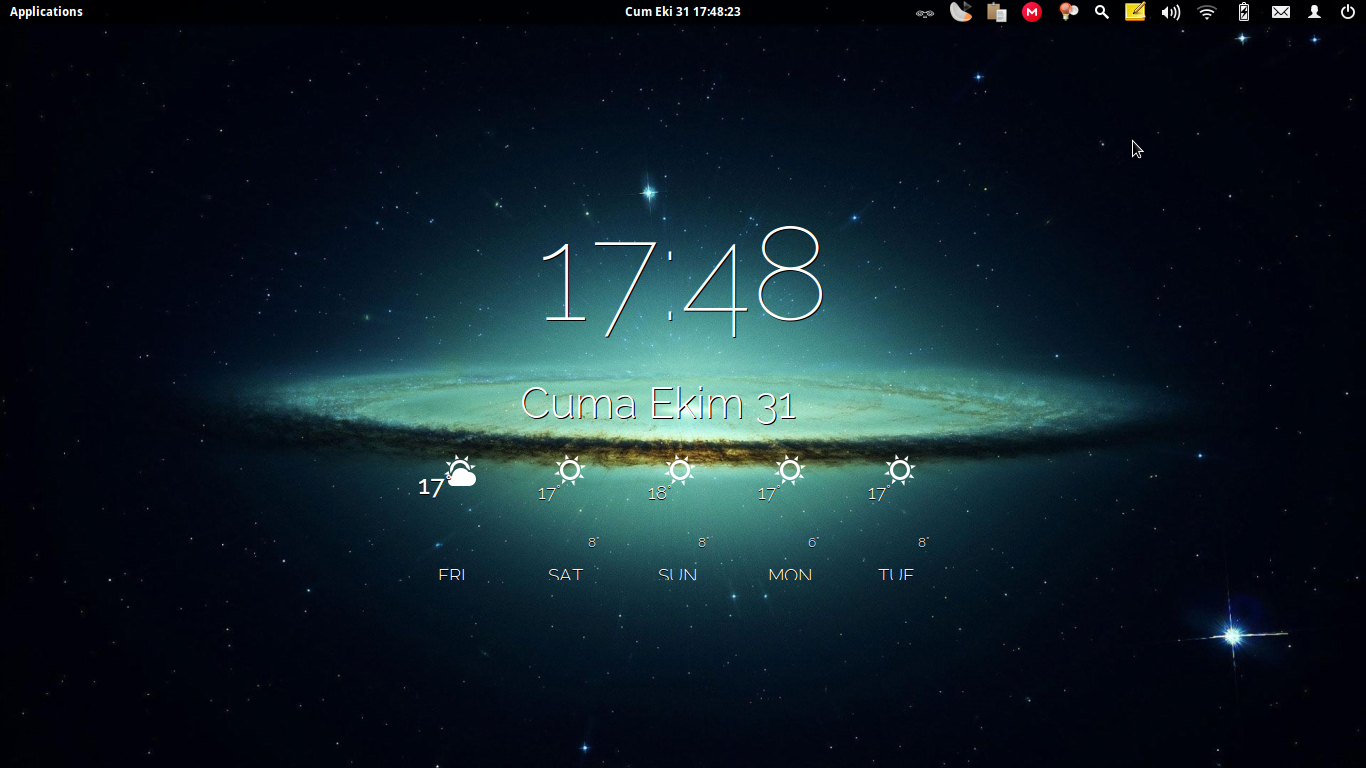
Task: Click the FRI day label
Action: [x=452, y=574]
